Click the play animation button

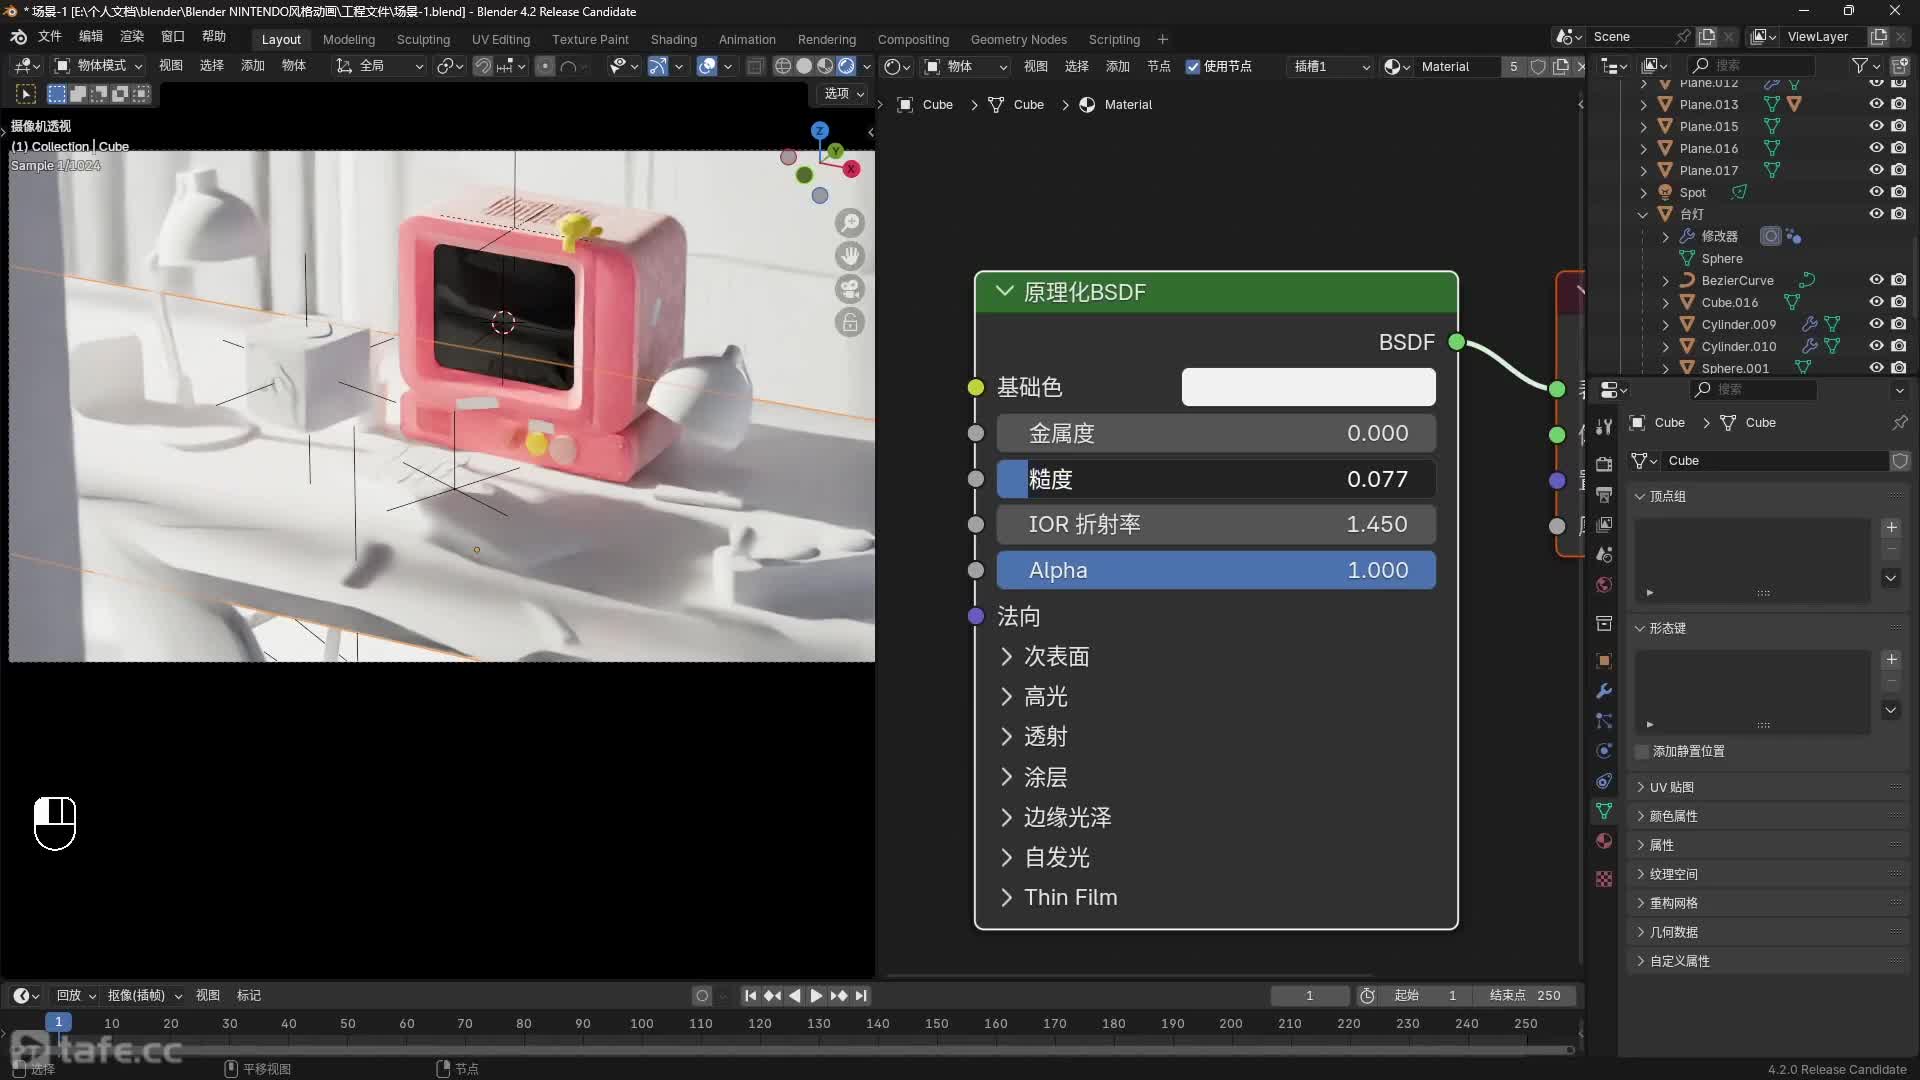[x=816, y=996]
